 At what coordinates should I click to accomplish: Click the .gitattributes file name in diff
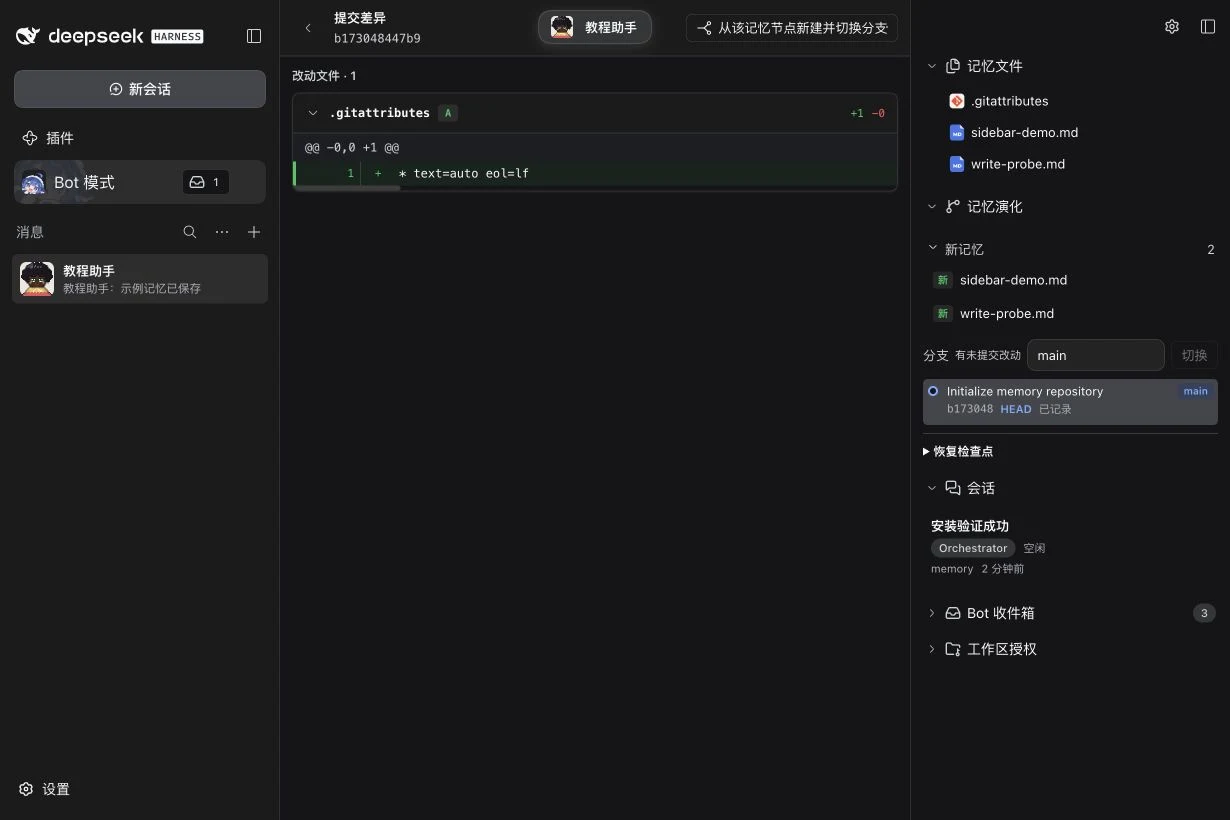tap(380, 113)
